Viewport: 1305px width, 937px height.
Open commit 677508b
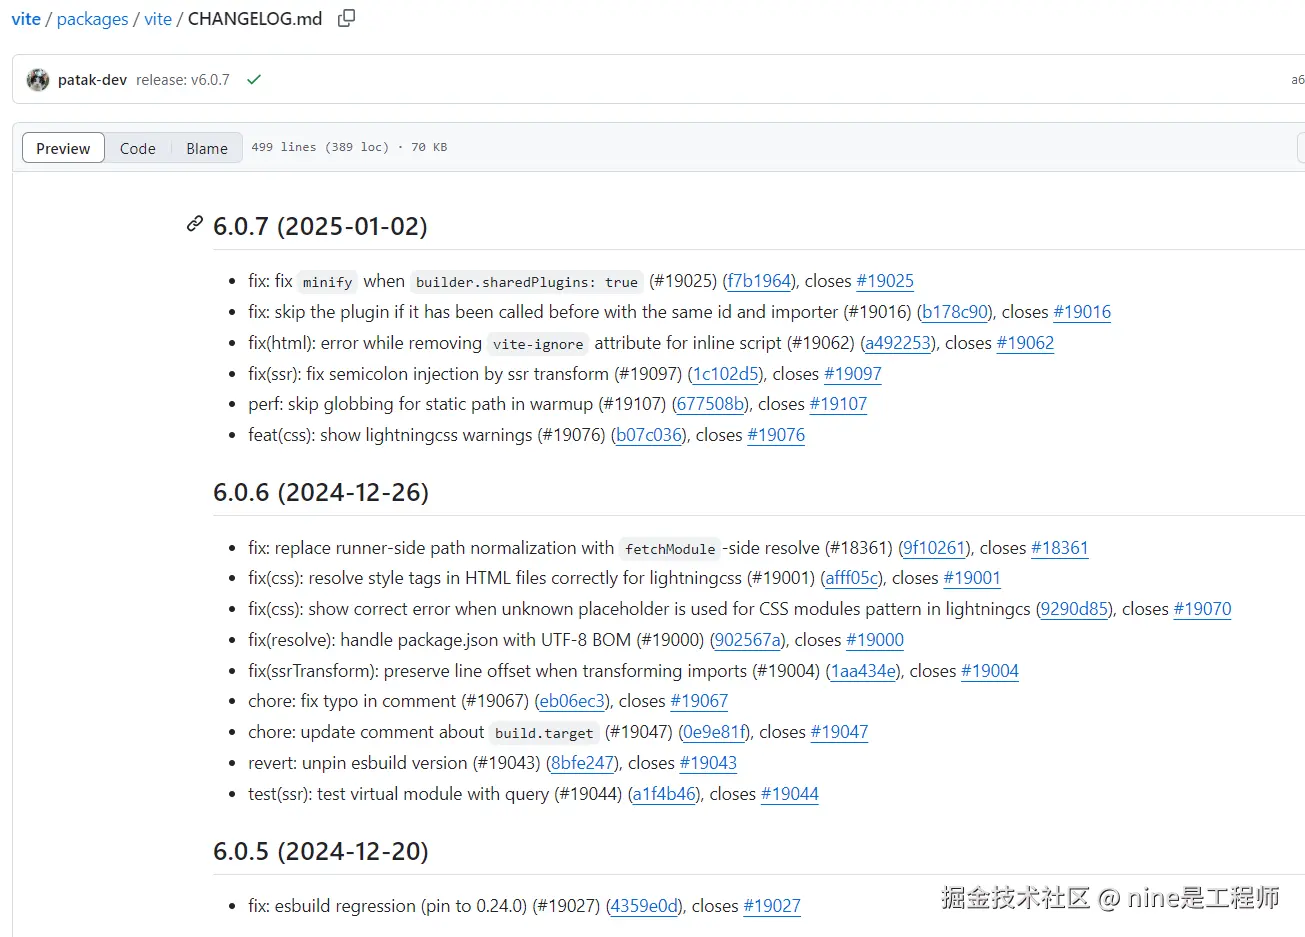[x=711, y=404]
